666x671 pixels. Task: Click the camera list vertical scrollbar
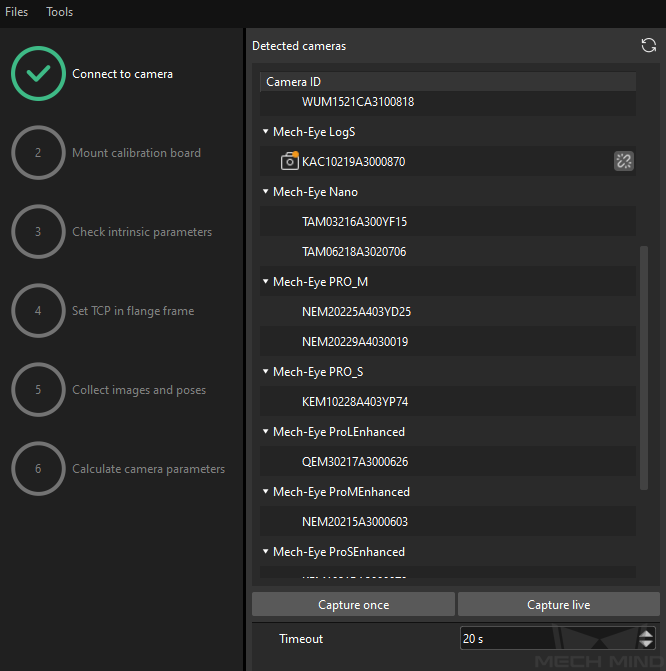click(x=644, y=368)
